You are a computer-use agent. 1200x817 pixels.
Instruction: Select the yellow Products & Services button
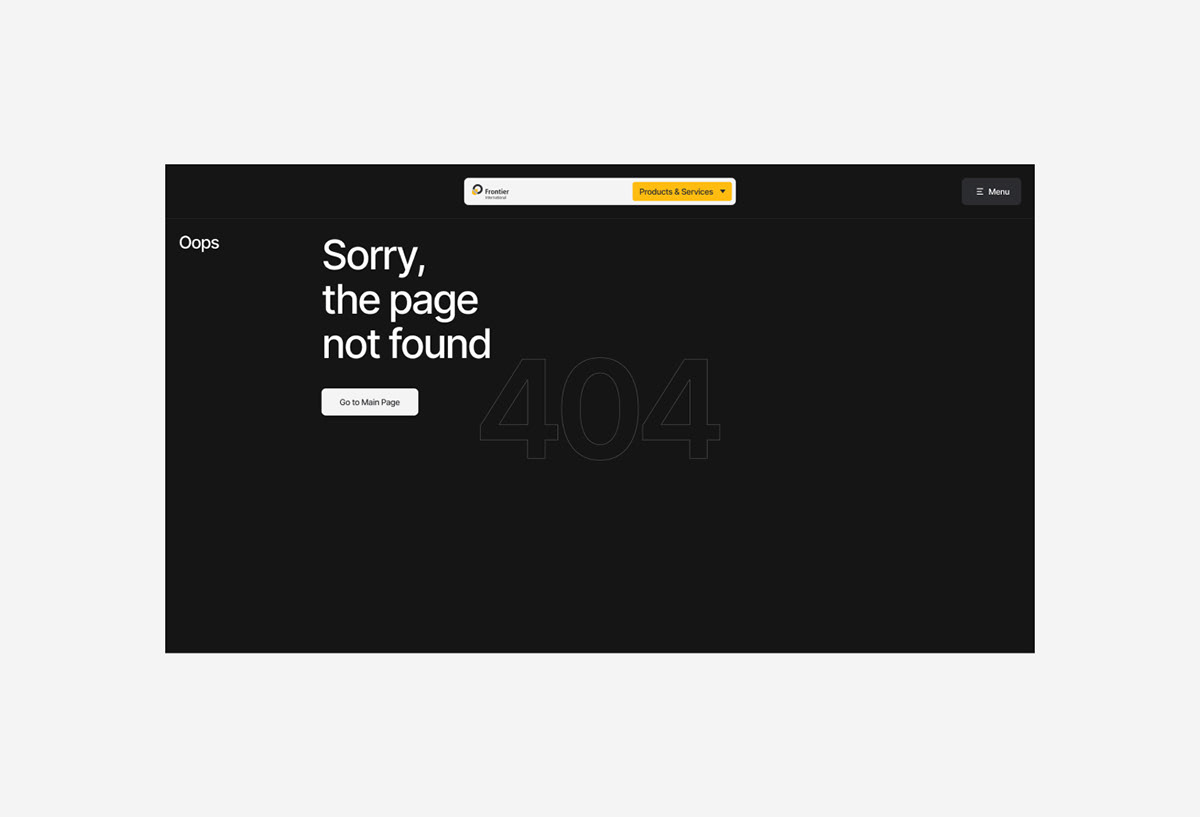click(682, 192)
